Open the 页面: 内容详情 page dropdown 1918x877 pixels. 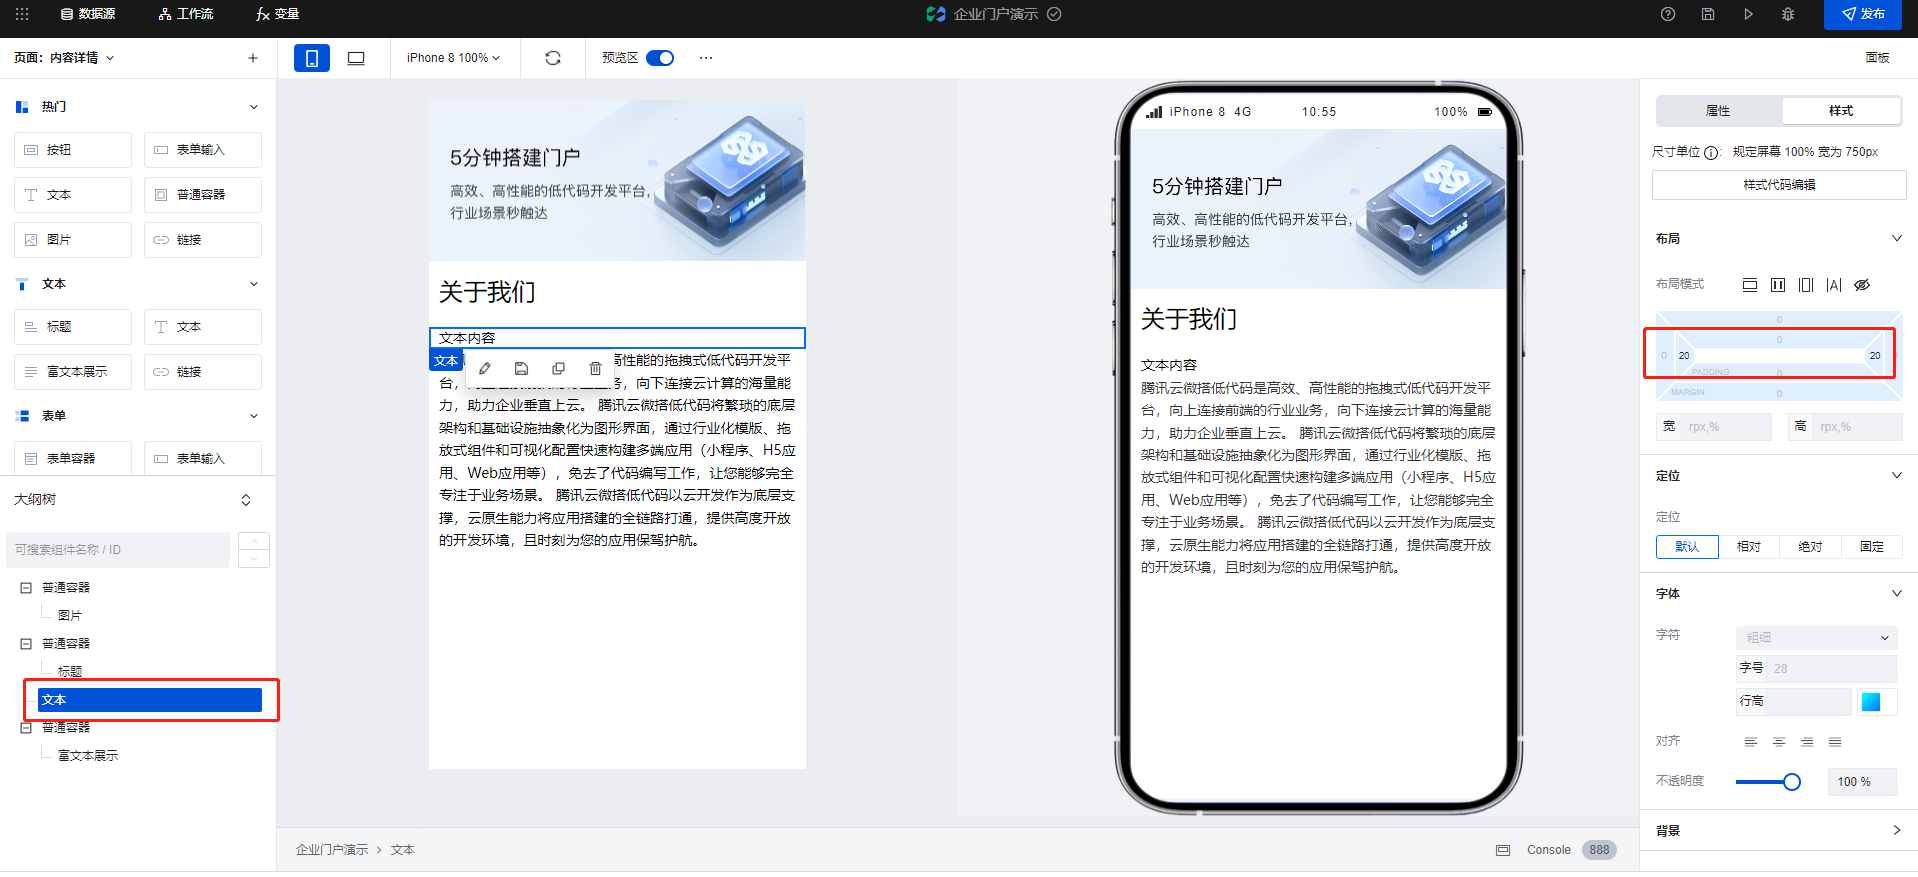[64, 58]
